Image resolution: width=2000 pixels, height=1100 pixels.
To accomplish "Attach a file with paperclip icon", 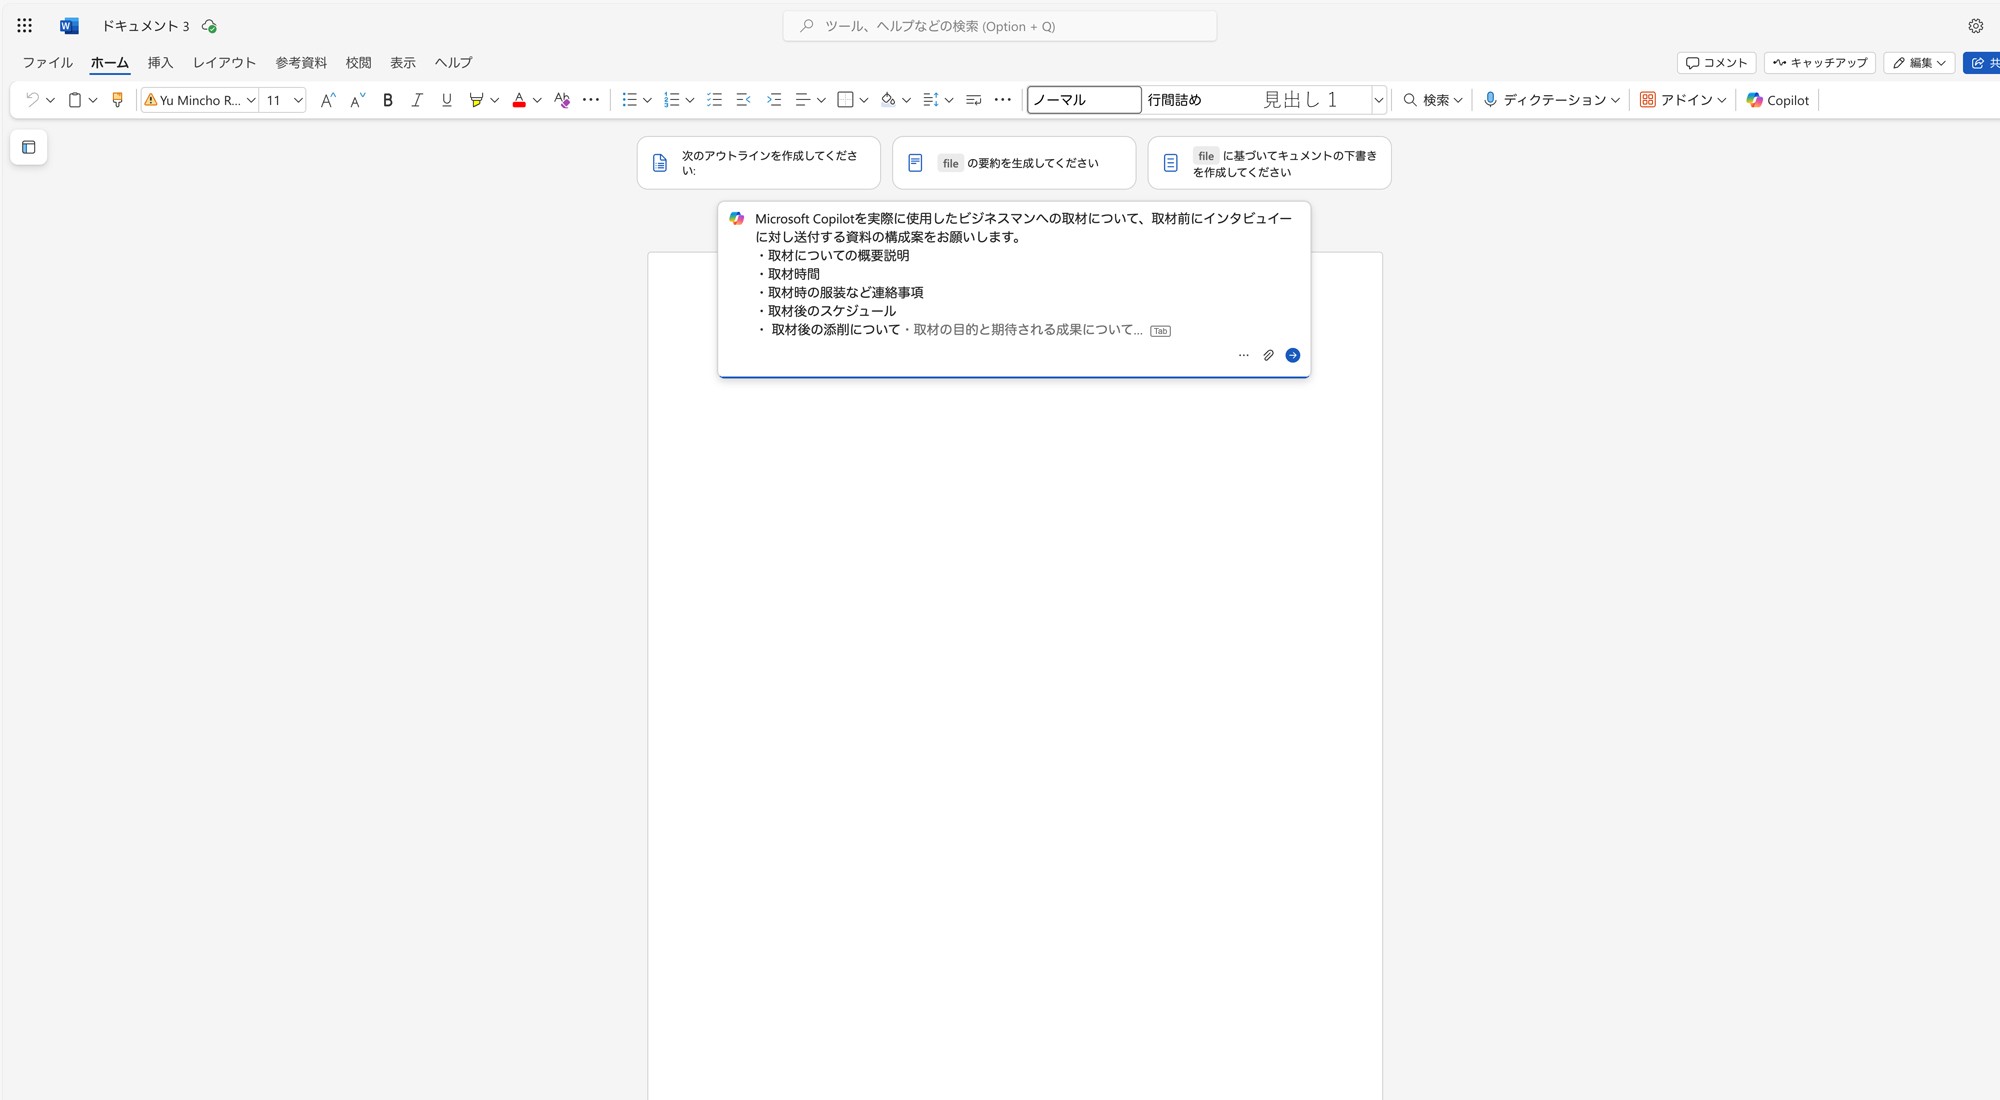I will click(1268, 355).
